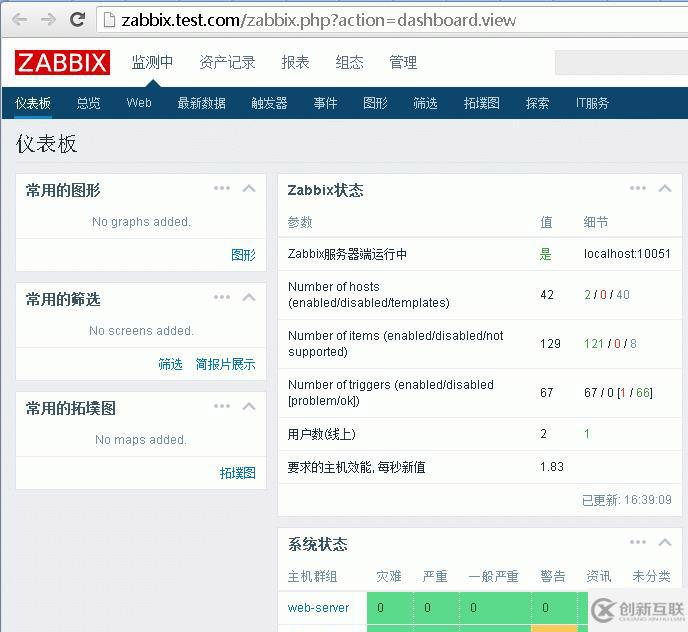This screenshot has height=632, width=688.
Task: Open options dots for 系统状态 widget
Action: pyautogui.click(x=638, y=542)
